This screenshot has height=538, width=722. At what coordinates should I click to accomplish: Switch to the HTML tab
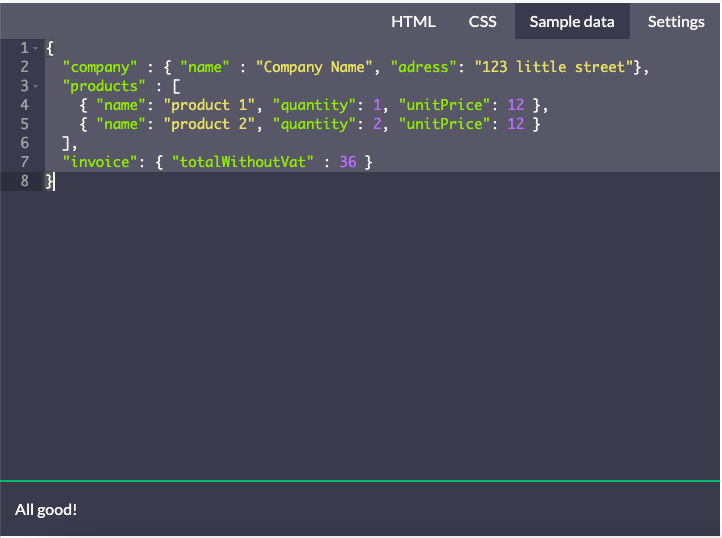413,22
